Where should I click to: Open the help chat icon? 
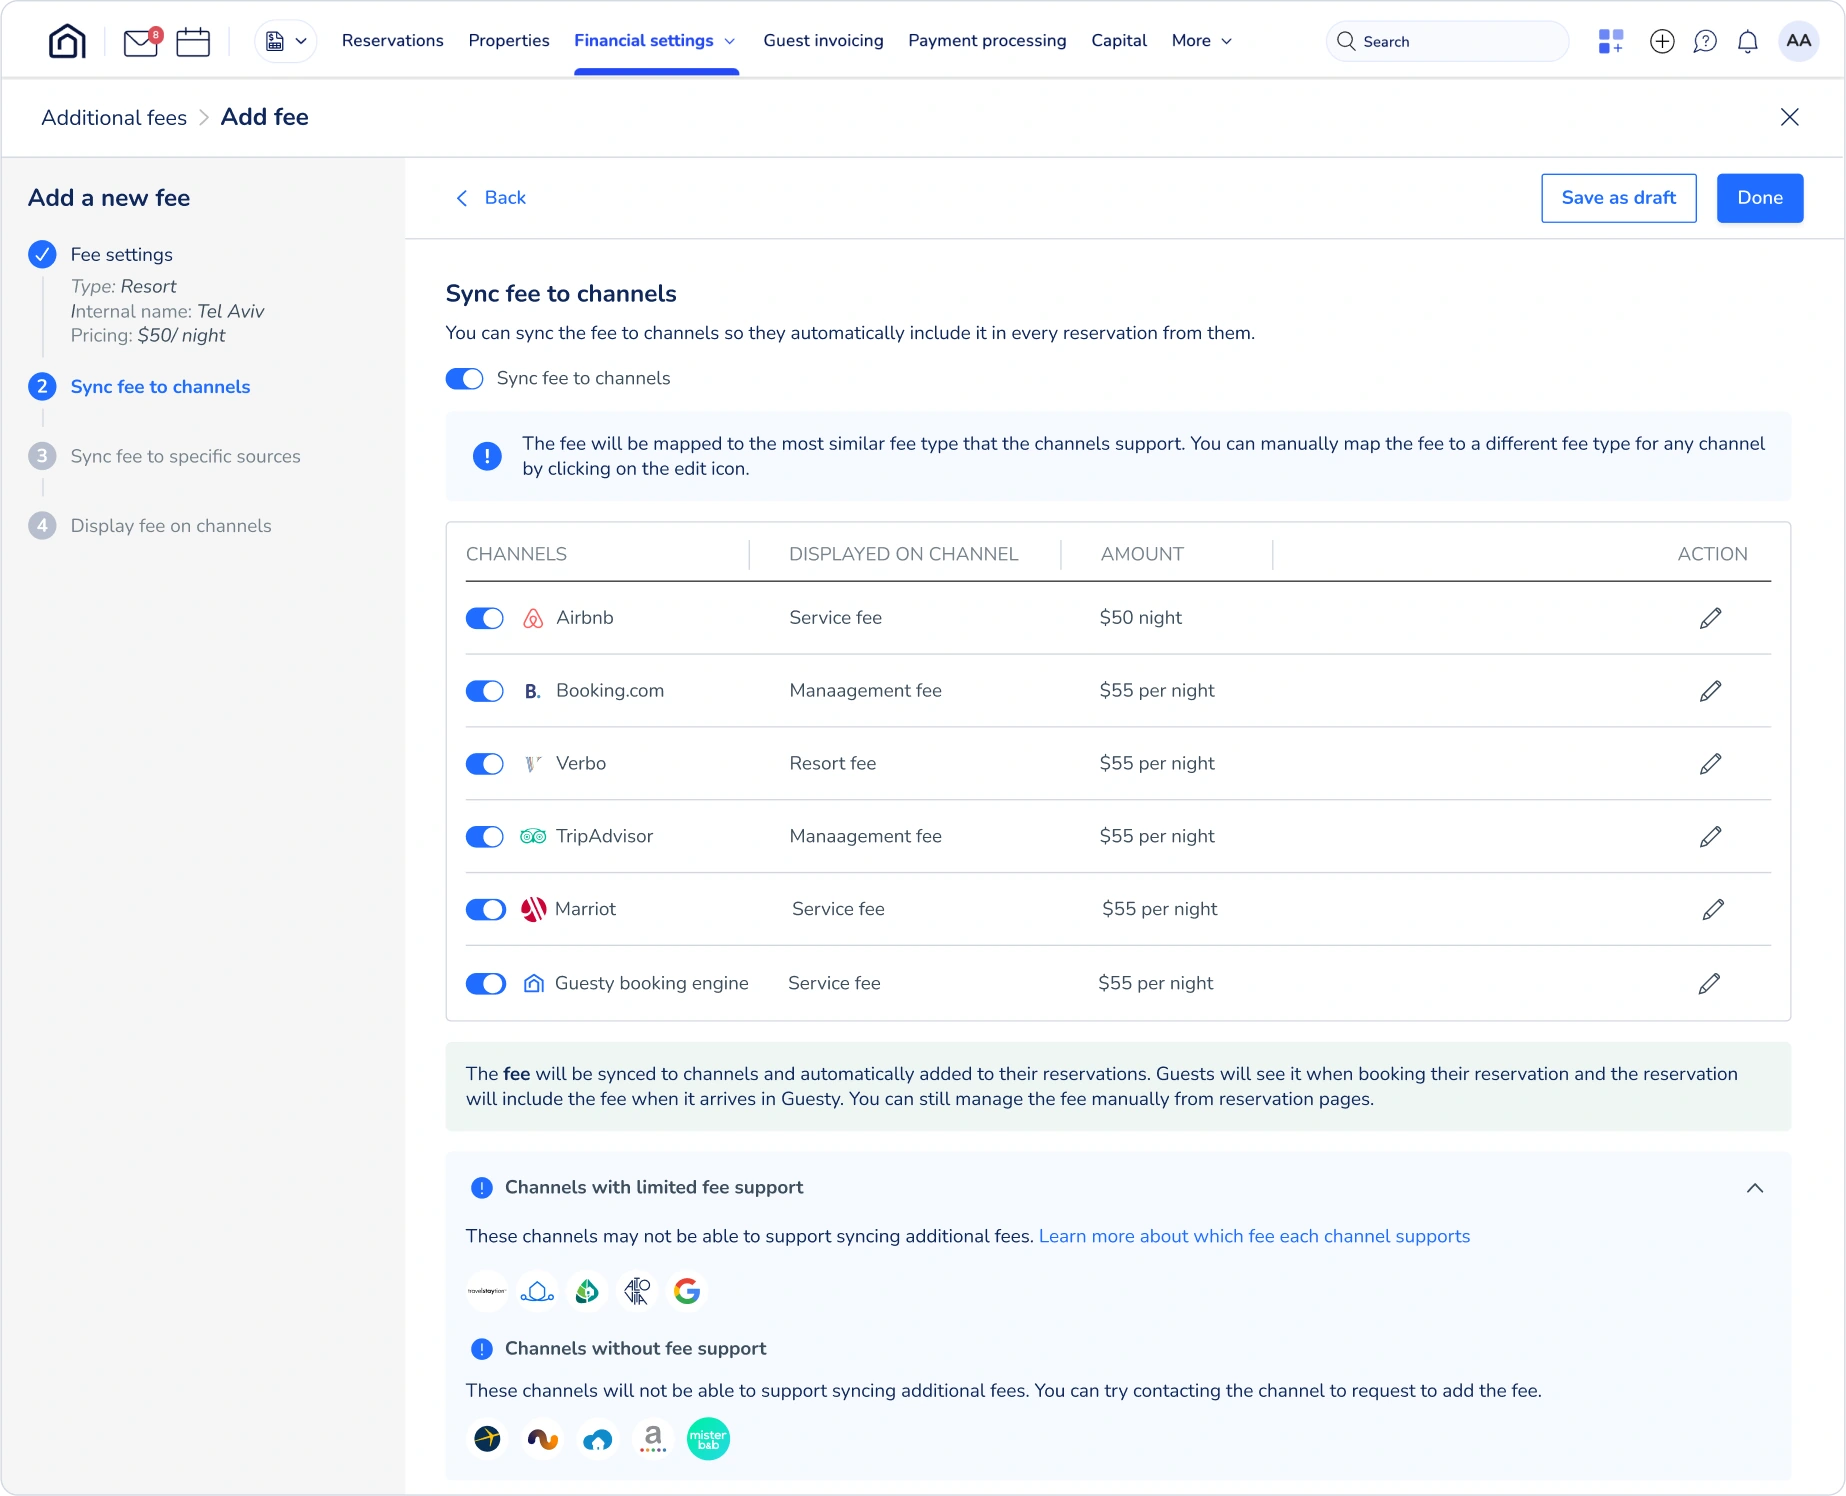(x=1705, y=41)
